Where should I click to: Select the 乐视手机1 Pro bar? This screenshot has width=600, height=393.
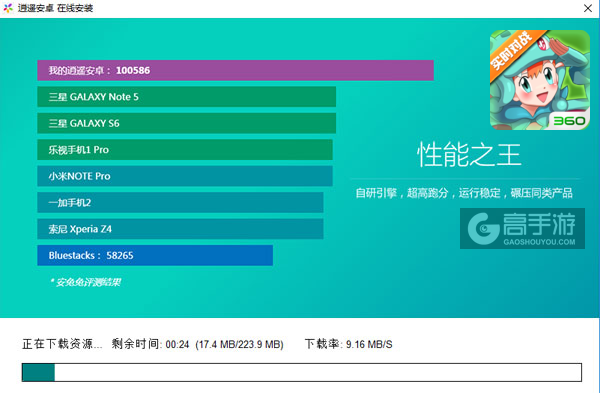coord(185,150)
